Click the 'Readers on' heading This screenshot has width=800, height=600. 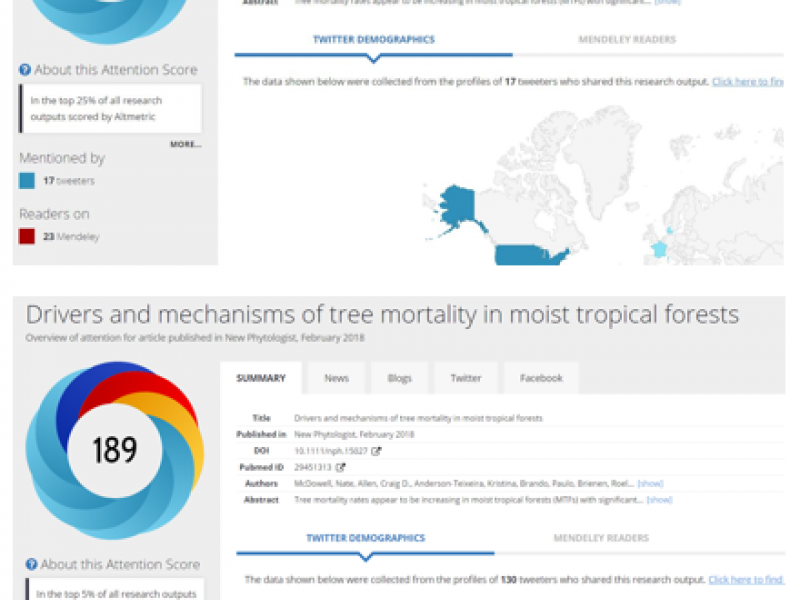(54, 214)
